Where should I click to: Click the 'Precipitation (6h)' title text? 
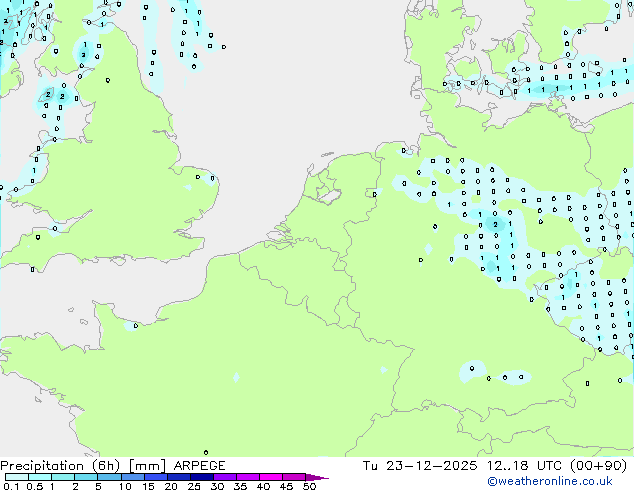coord(60,466)
